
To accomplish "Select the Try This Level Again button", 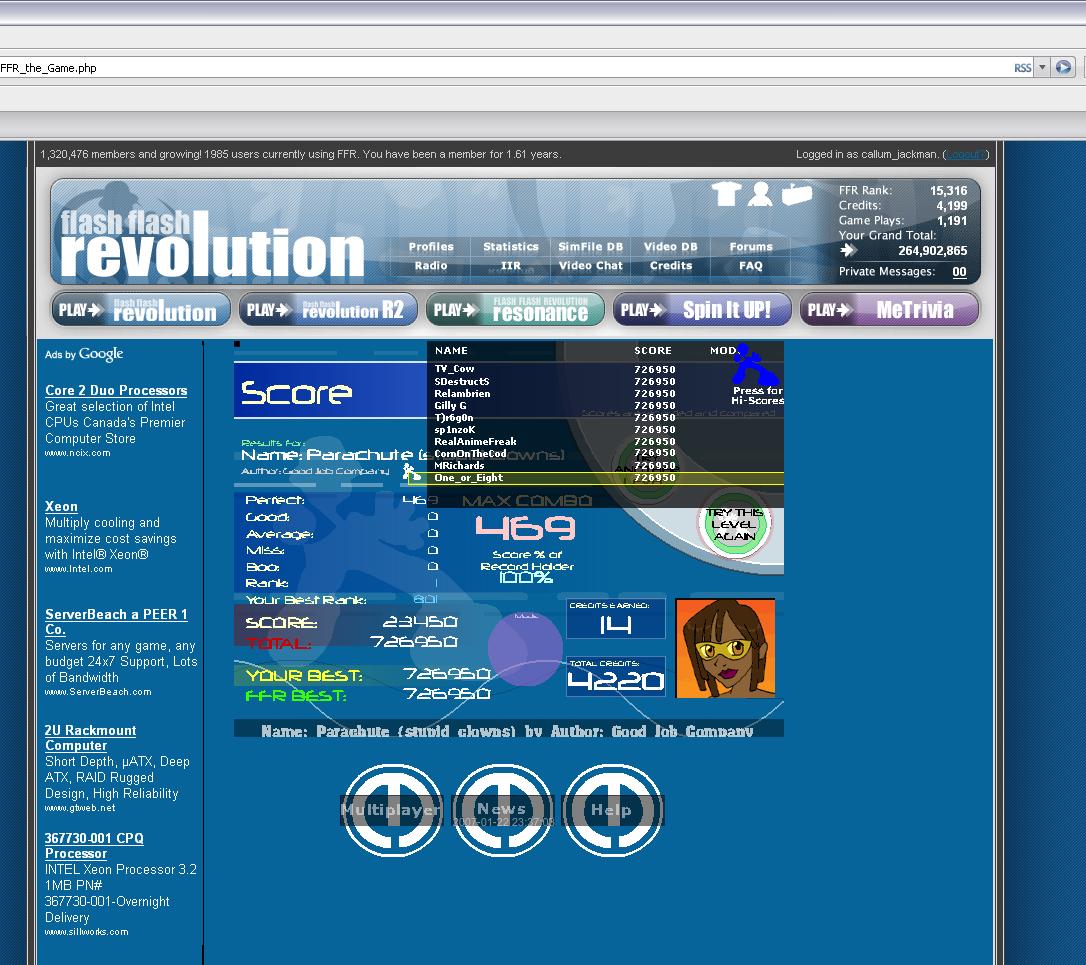I will (734, 524).
